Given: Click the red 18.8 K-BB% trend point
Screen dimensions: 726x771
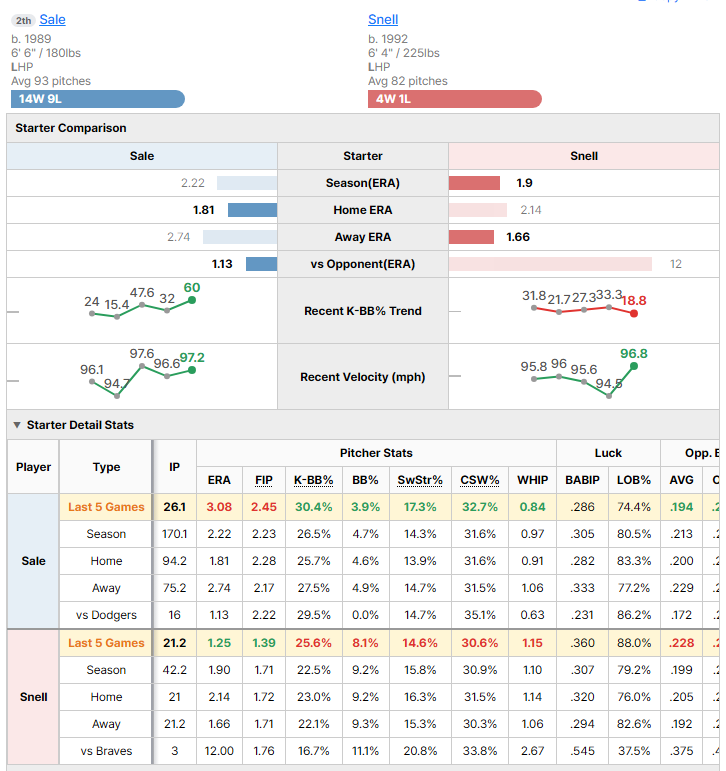Looking at the screenshot, I should point(634,313).
